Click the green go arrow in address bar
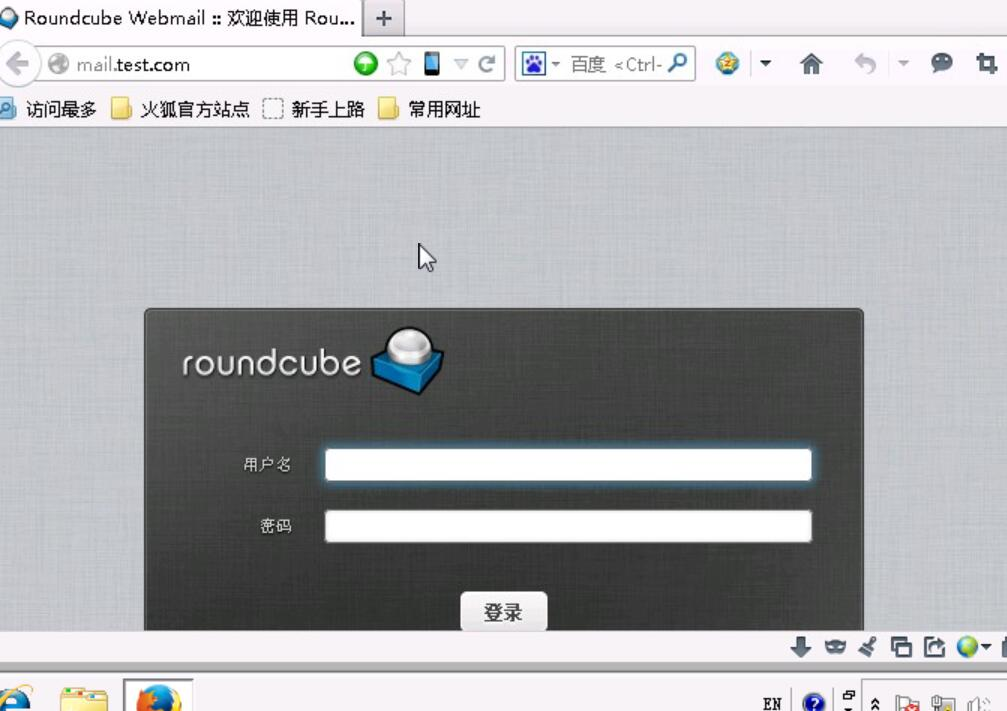This screenshot has height=711, width=1007. point(365,64)
